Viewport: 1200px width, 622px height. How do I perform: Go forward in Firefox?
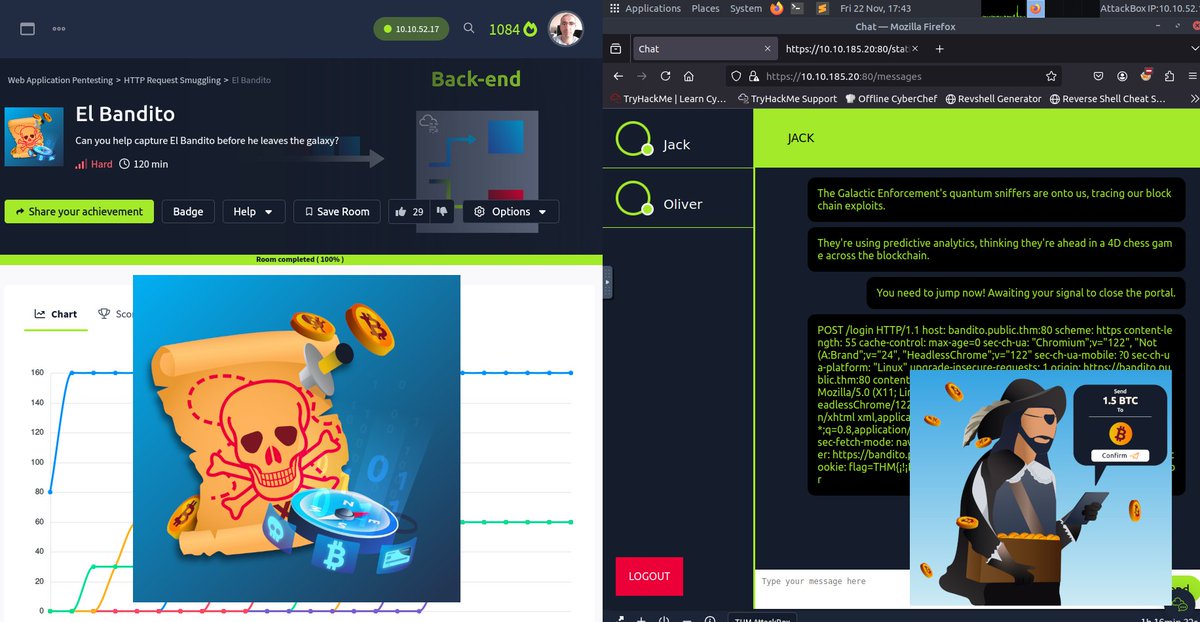coord(643,76)
